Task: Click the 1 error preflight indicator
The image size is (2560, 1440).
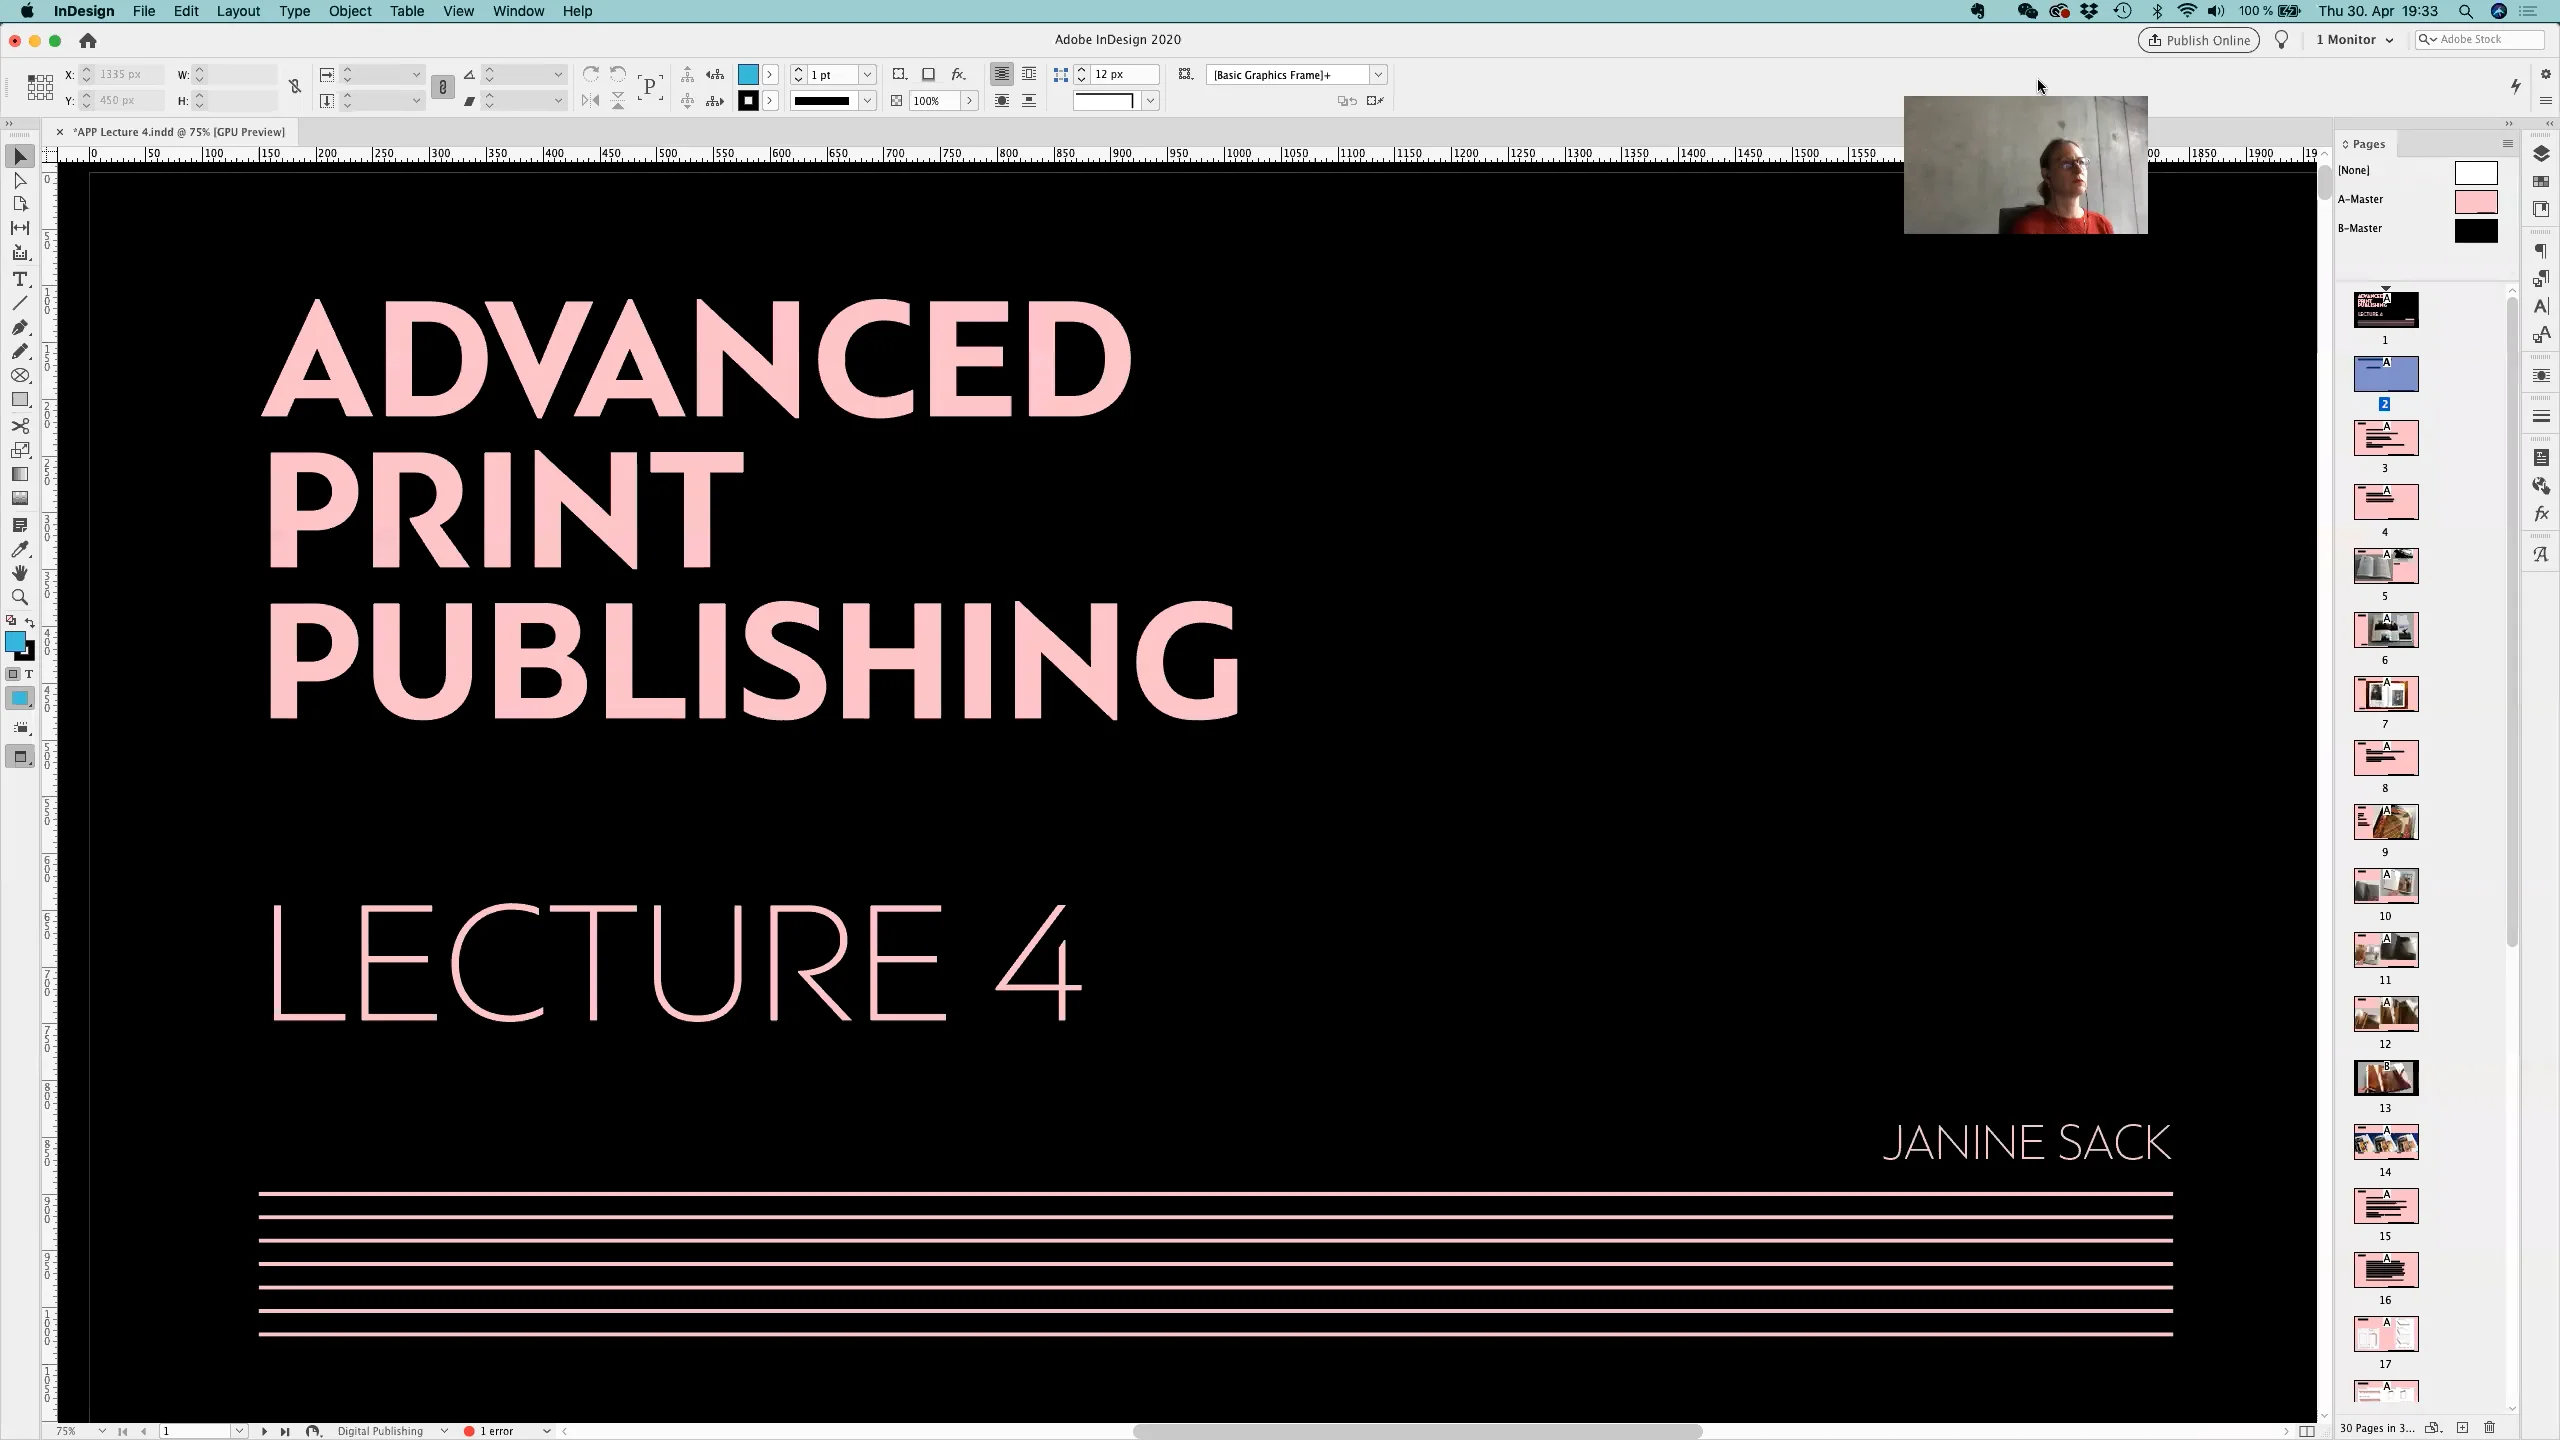Action: pyautogui.click(x=497, y=1431)
